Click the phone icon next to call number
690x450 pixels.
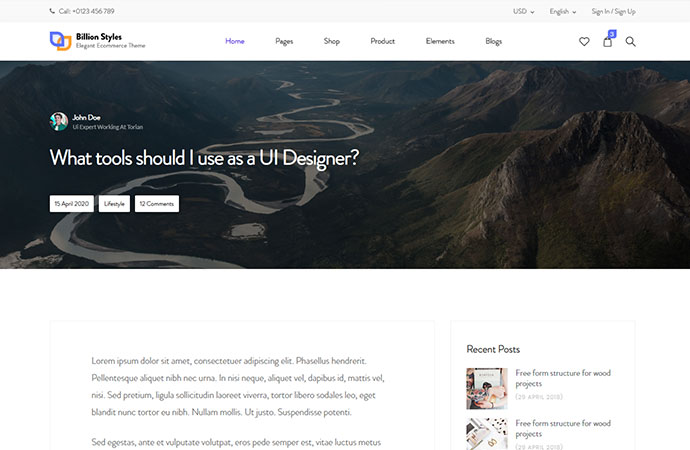(x=53, y=12)
